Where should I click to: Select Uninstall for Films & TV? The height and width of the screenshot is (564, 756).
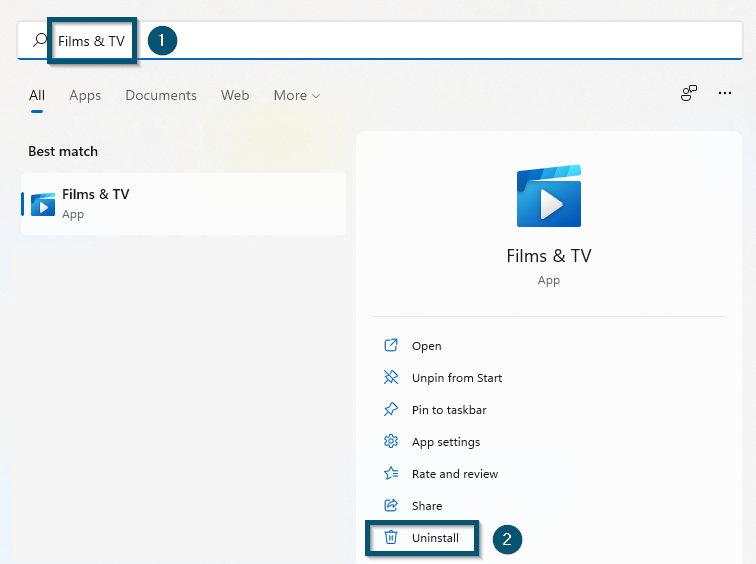[435, 538]
